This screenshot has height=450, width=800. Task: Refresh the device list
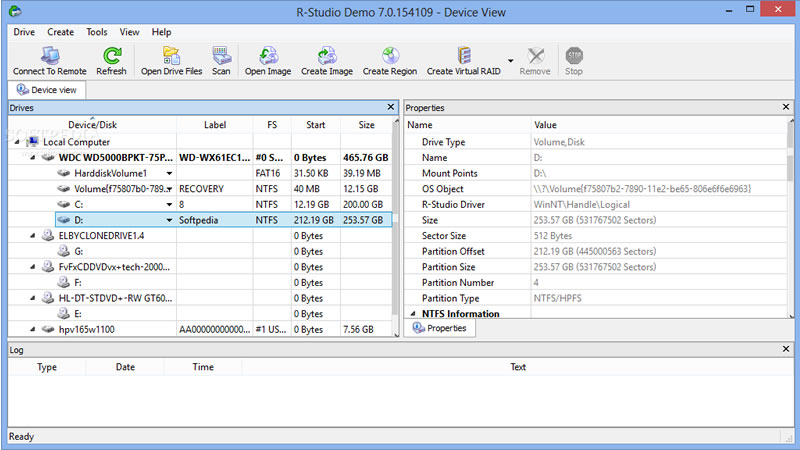pos(111,55)
